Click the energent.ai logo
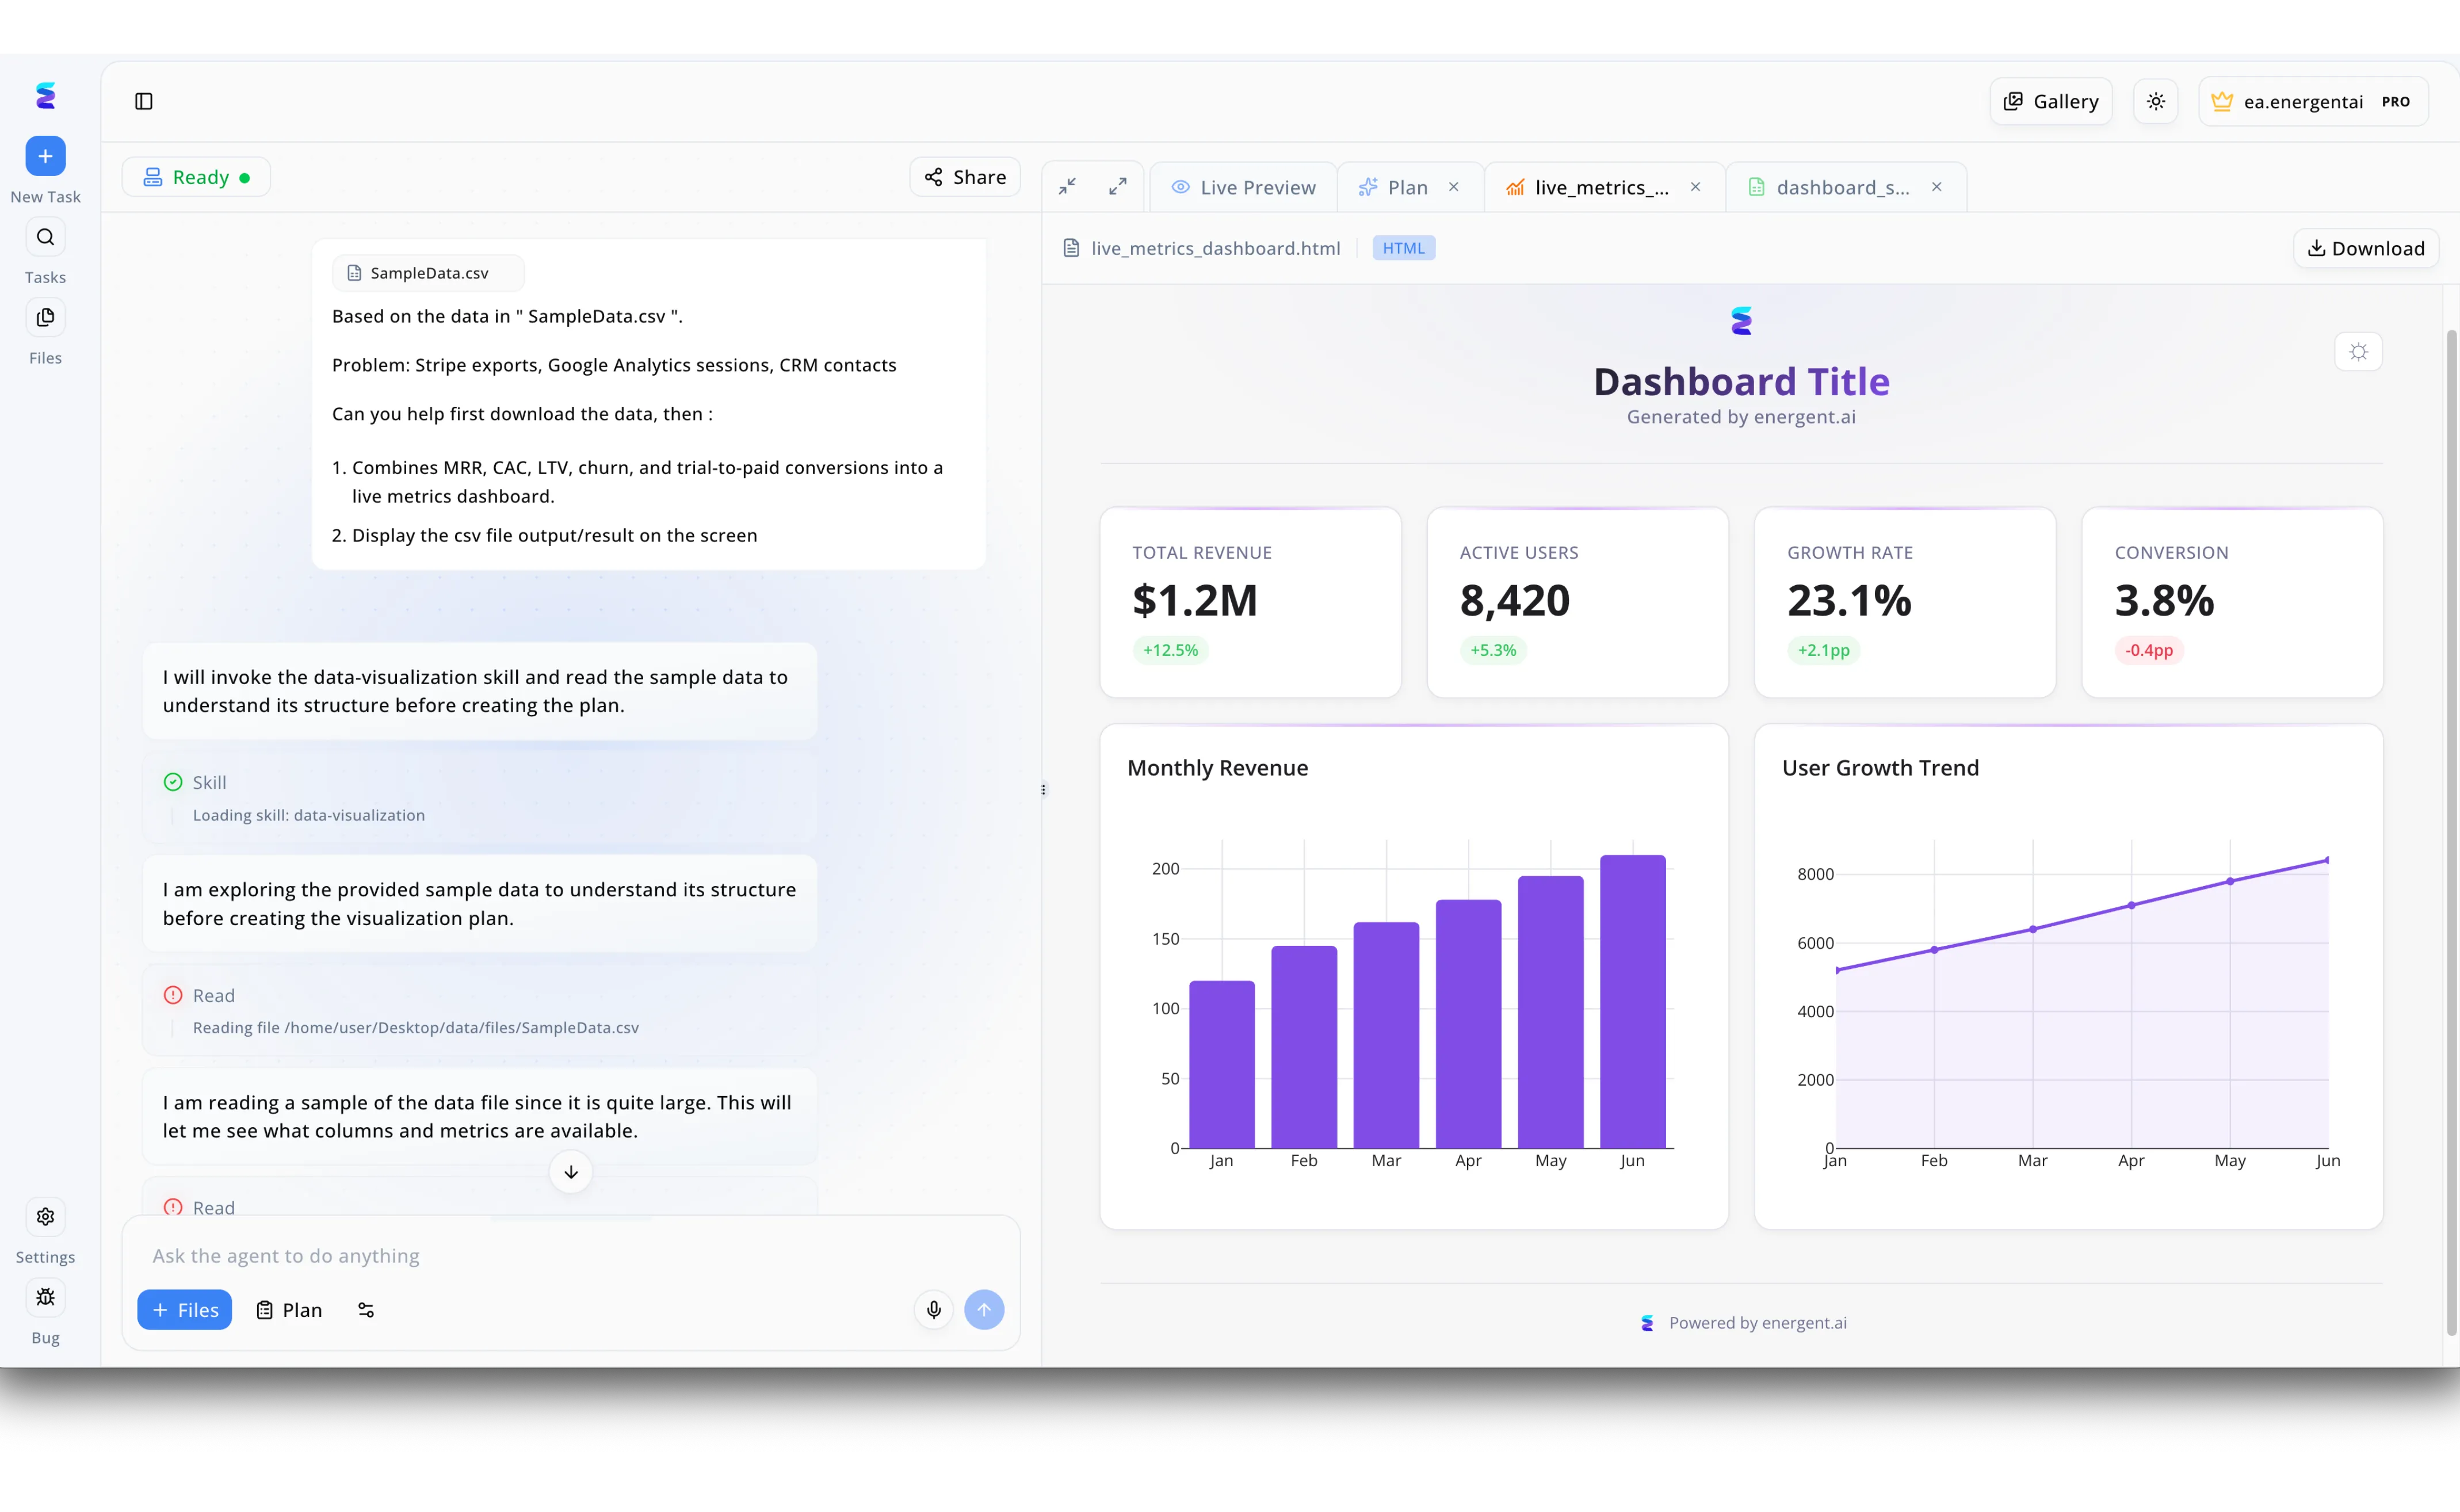The width and height of the screenshot is (2460, 1512). coord(45,95)
